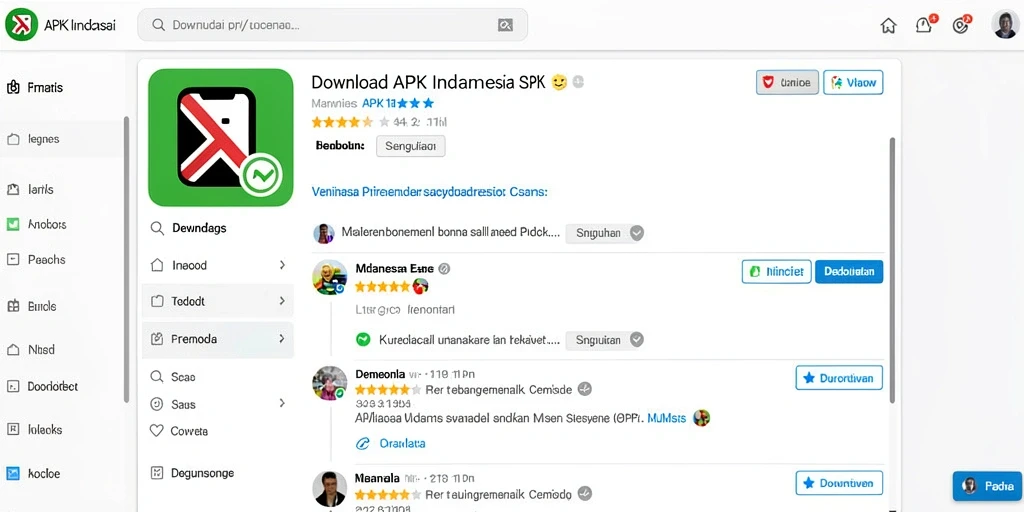Focus the top search input field
The width and height of the screenshot is (1024, 512).
point(332,25)
